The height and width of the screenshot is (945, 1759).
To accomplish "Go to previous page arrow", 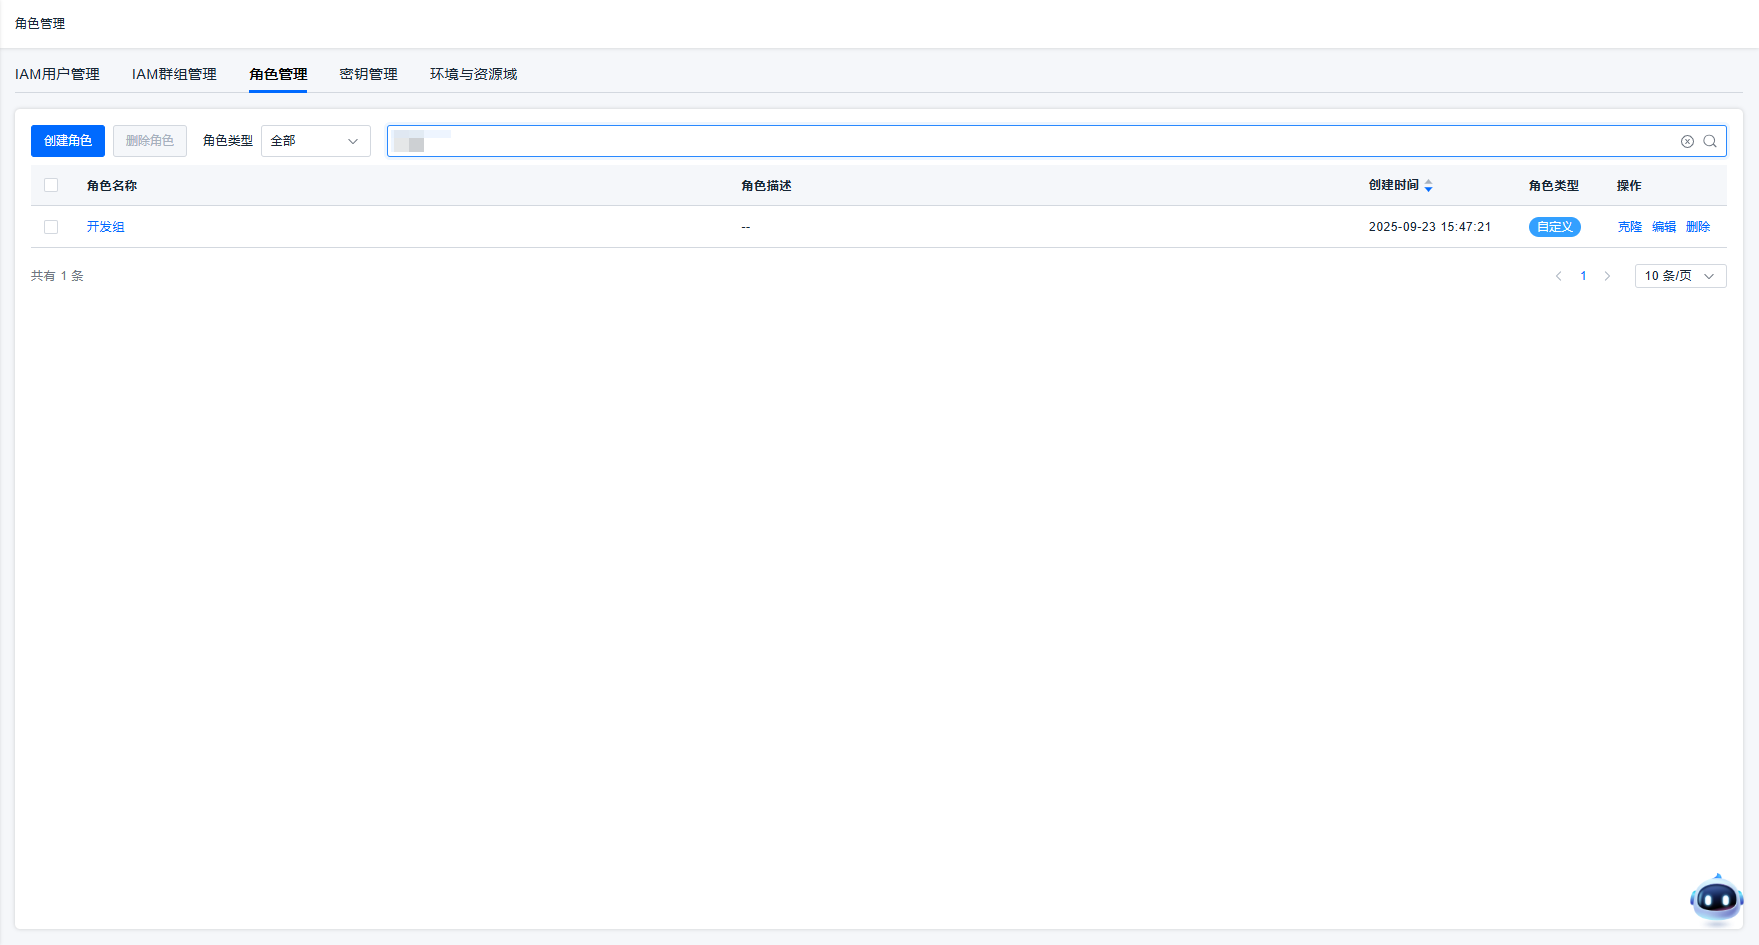I will [x=1558, y=276].
